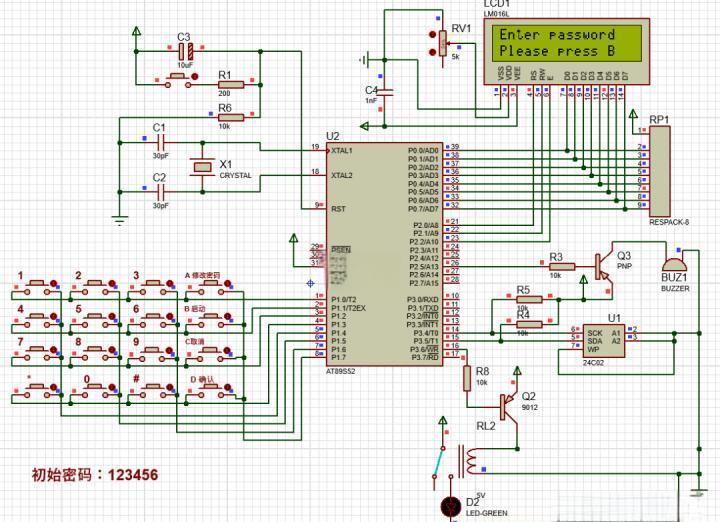Select the AT89S52 microcontroller U2
720x522 pixels.
coord(385,254)
